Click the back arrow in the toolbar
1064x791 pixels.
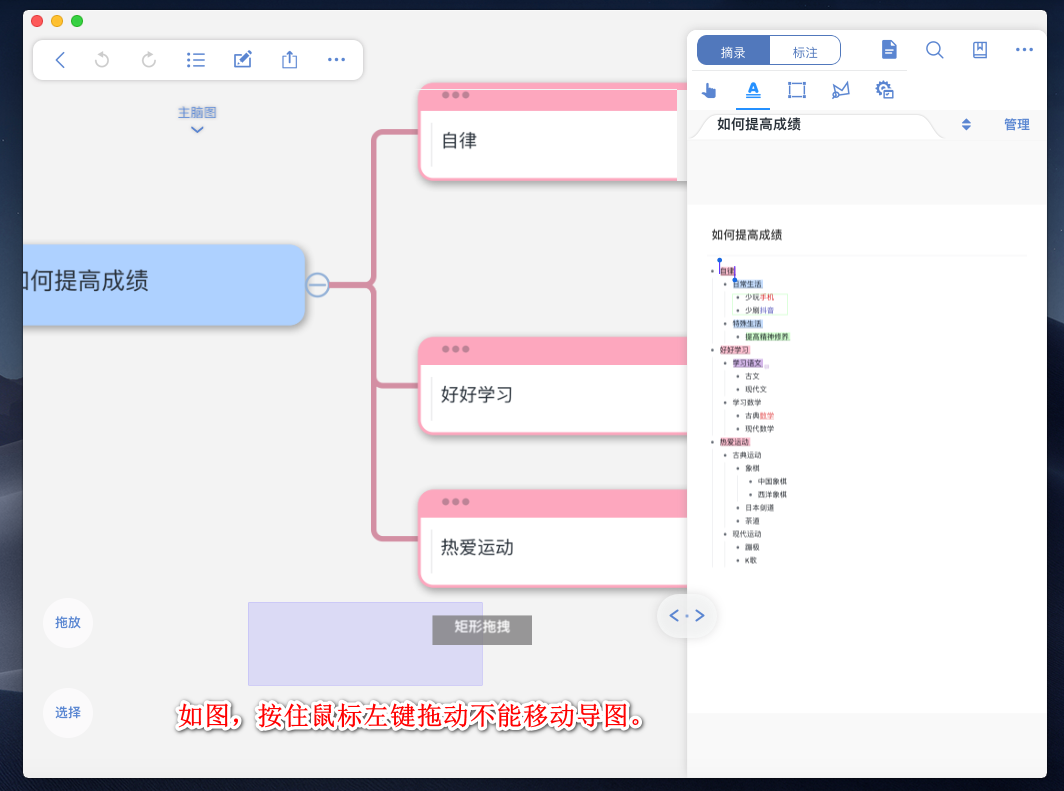[x=60, y=60]
